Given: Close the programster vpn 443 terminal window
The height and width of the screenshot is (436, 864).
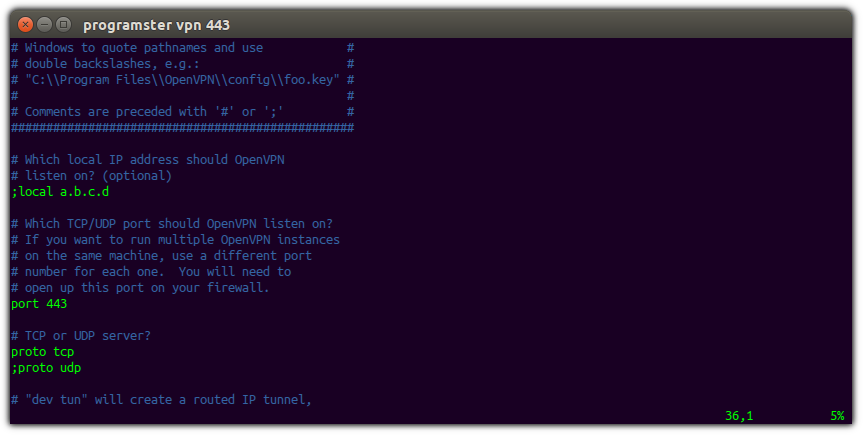Looking at the screenshot, I should (25, 24).
